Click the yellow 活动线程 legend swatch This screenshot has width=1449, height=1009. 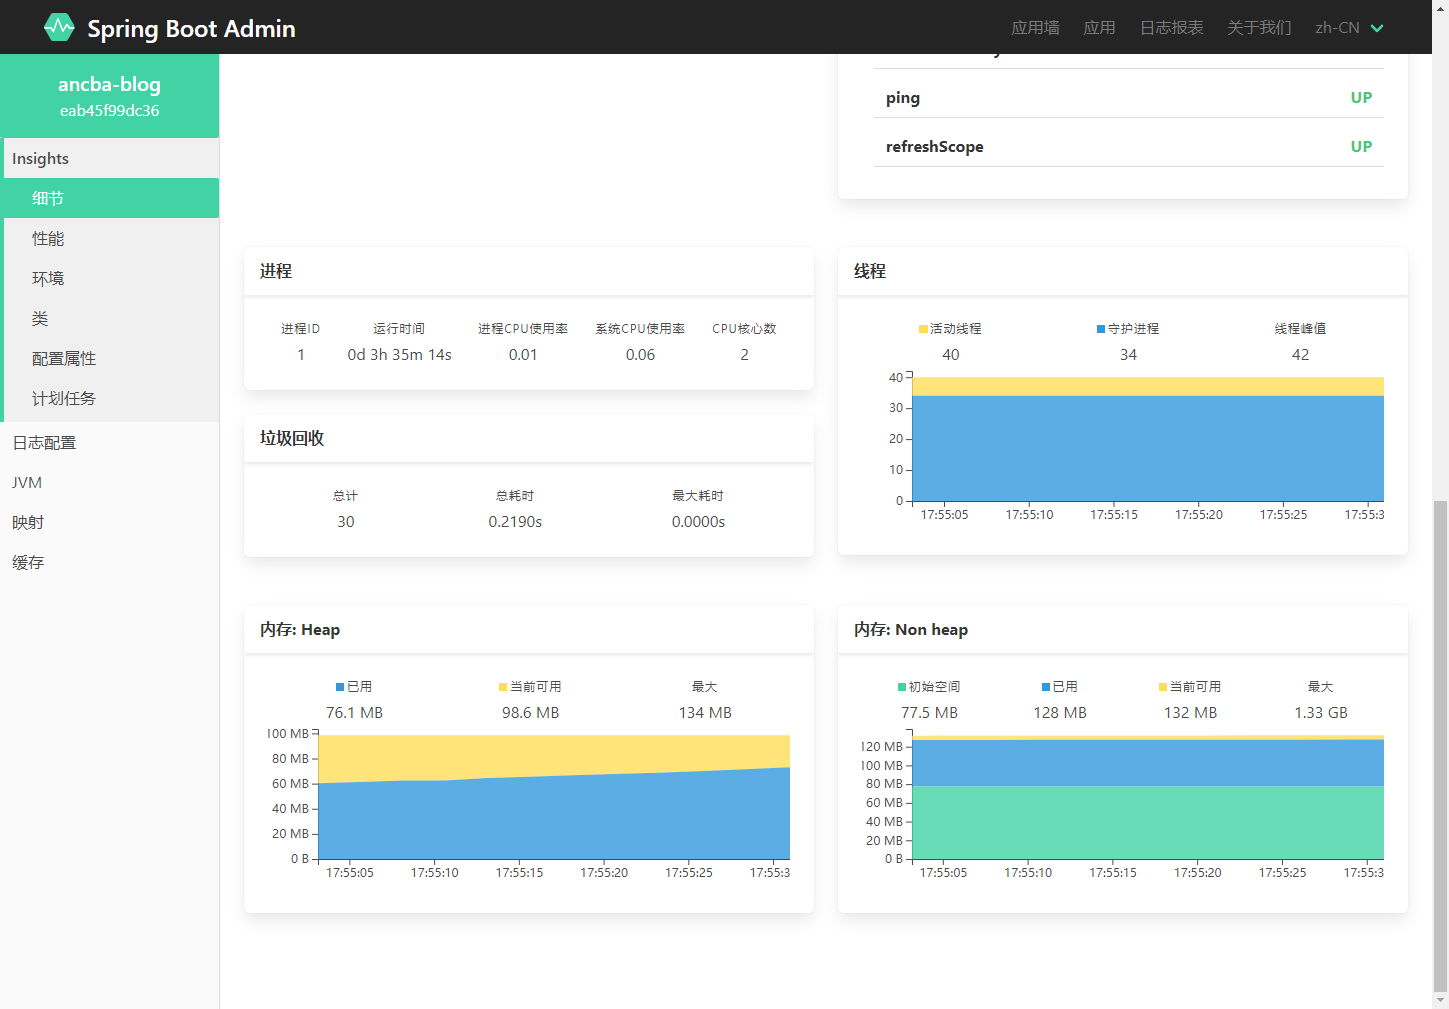(923, 329)
